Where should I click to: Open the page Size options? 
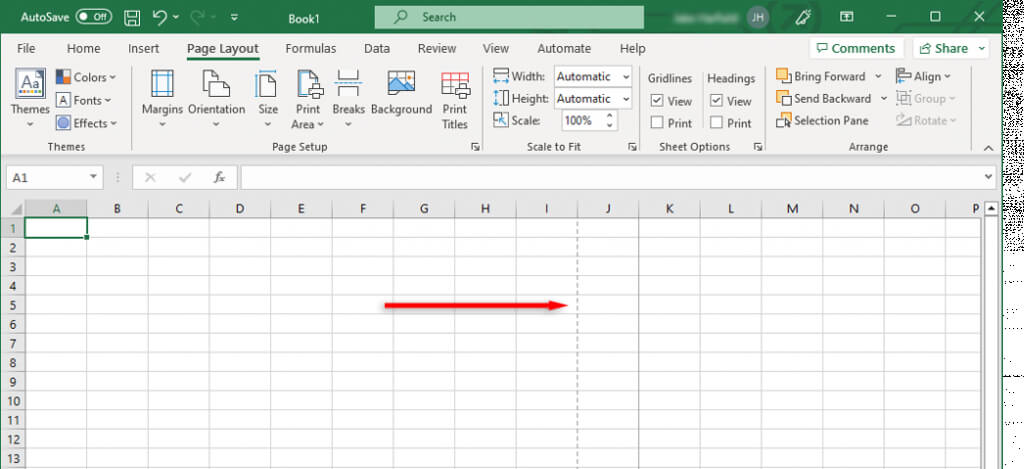(268, 93)
